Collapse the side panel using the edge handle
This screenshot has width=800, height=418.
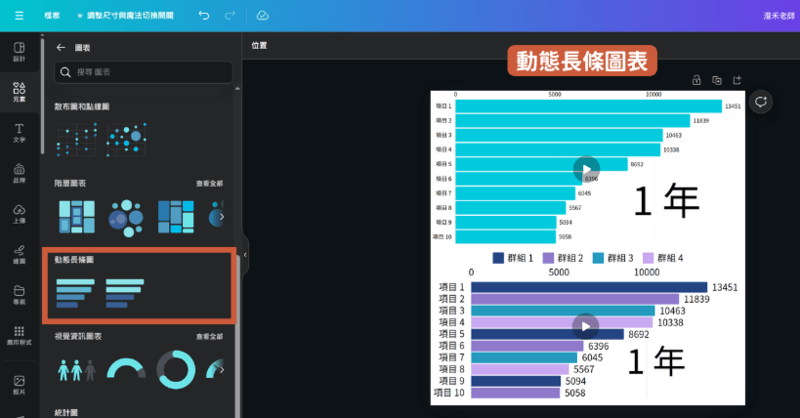[x=245, y=256]
